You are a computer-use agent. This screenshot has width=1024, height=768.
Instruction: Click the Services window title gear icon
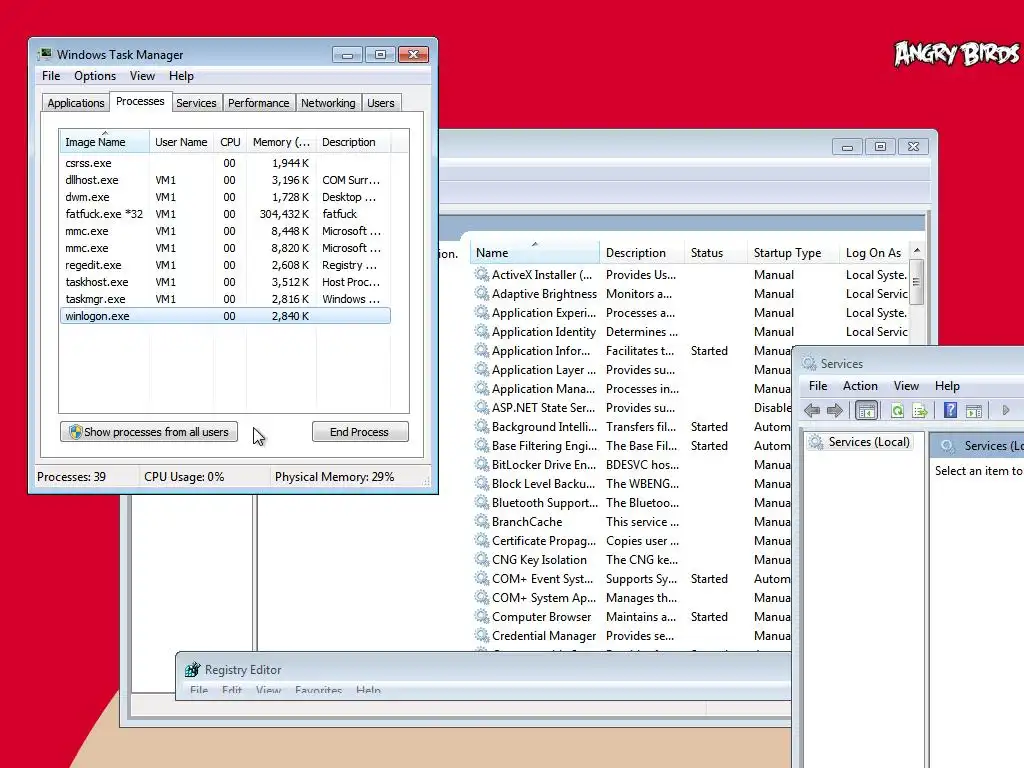tap(809, 363)
